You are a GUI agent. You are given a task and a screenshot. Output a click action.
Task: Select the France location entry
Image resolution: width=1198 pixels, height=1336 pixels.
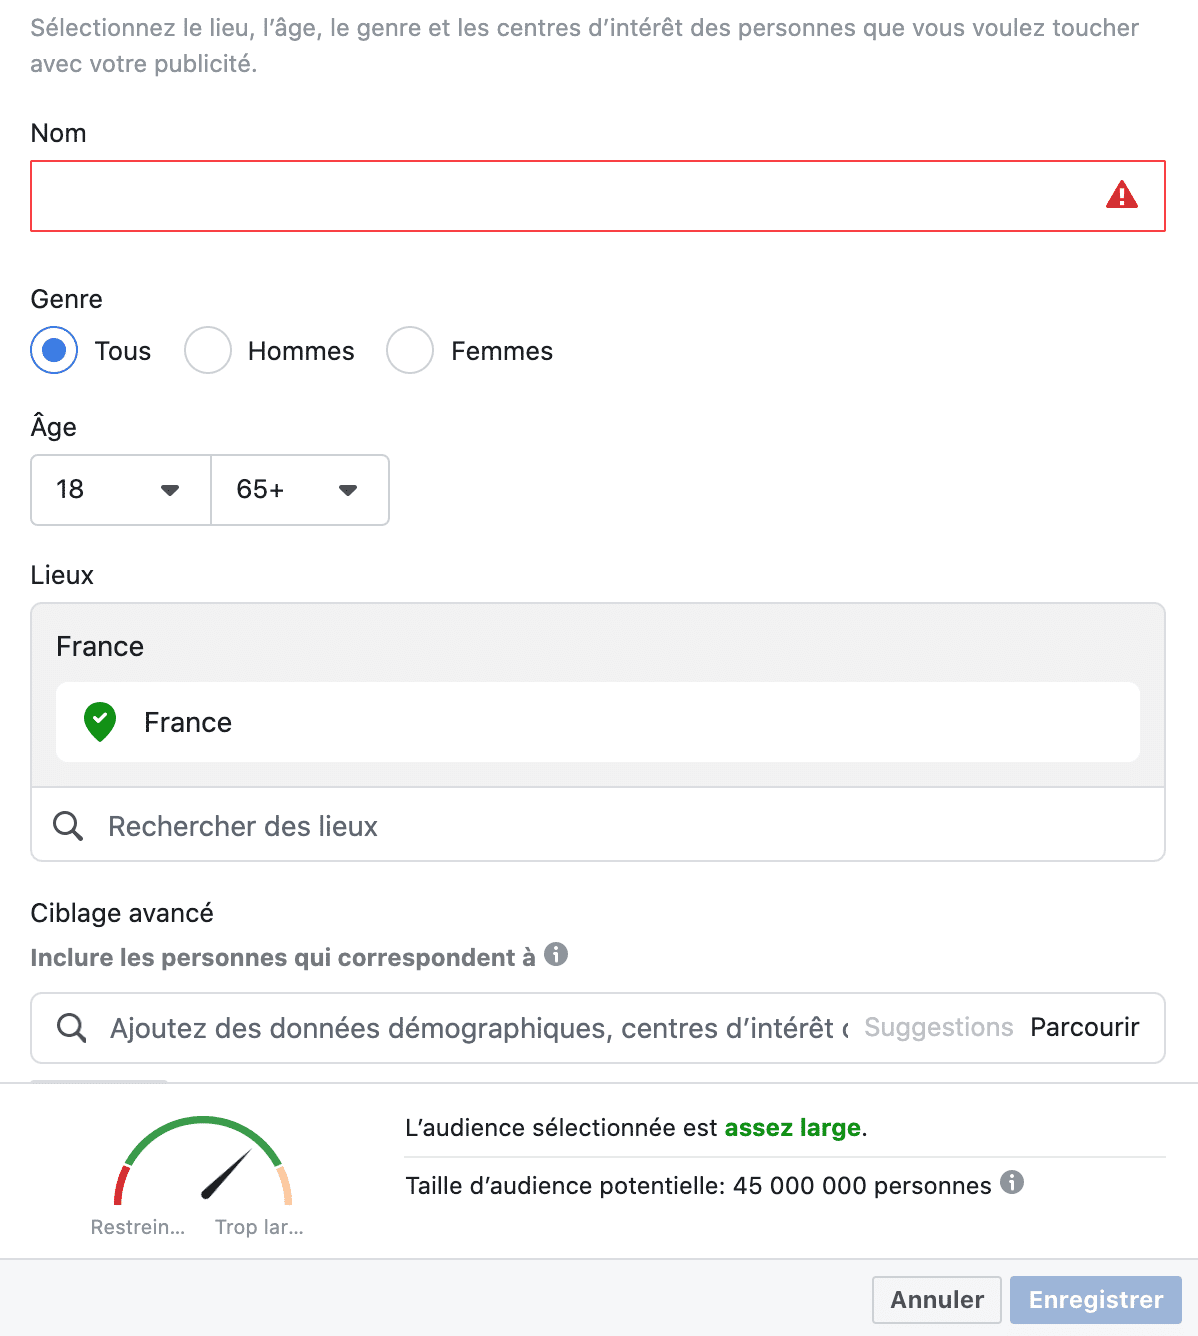[188, 722]
